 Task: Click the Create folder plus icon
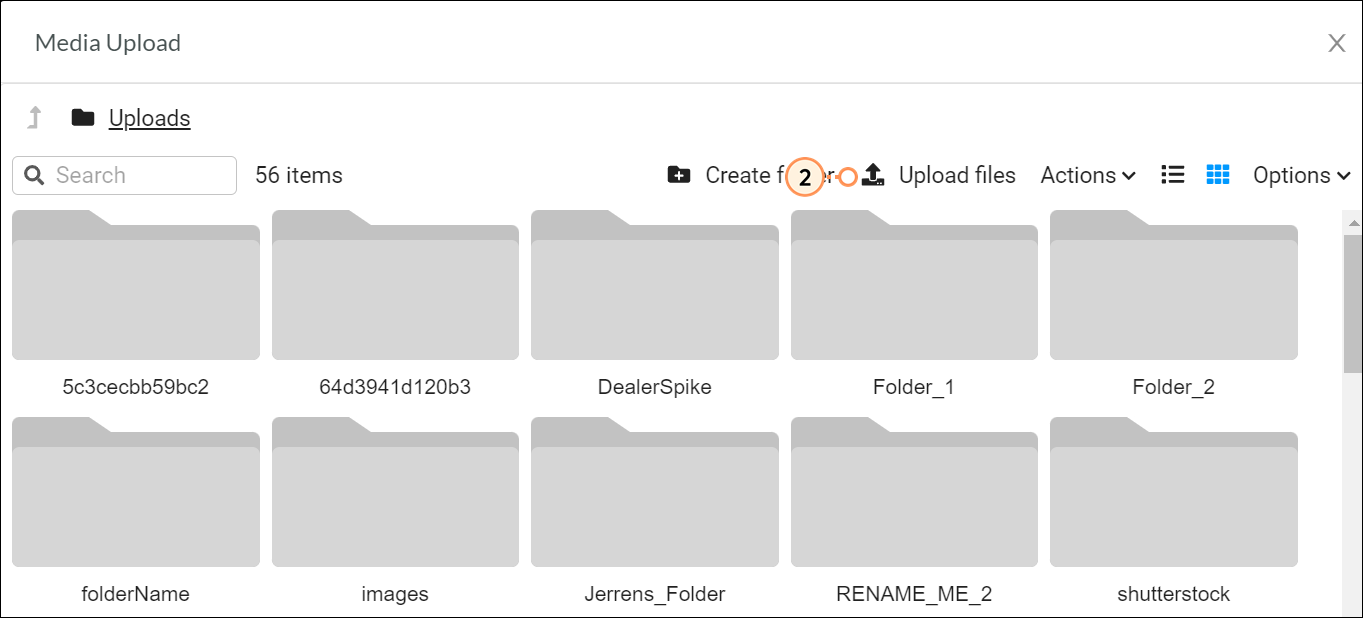(x=679, y=175)
